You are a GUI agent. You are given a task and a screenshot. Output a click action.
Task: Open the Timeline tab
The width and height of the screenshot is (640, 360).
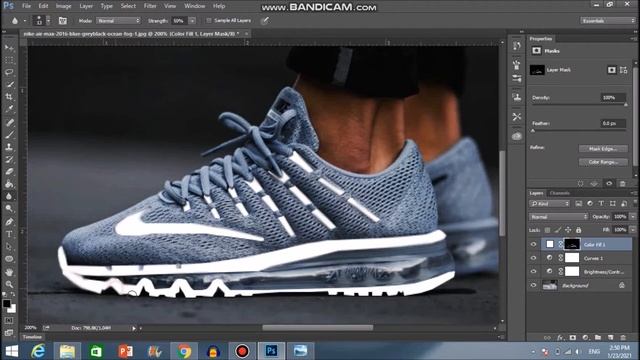click(32, 337)
